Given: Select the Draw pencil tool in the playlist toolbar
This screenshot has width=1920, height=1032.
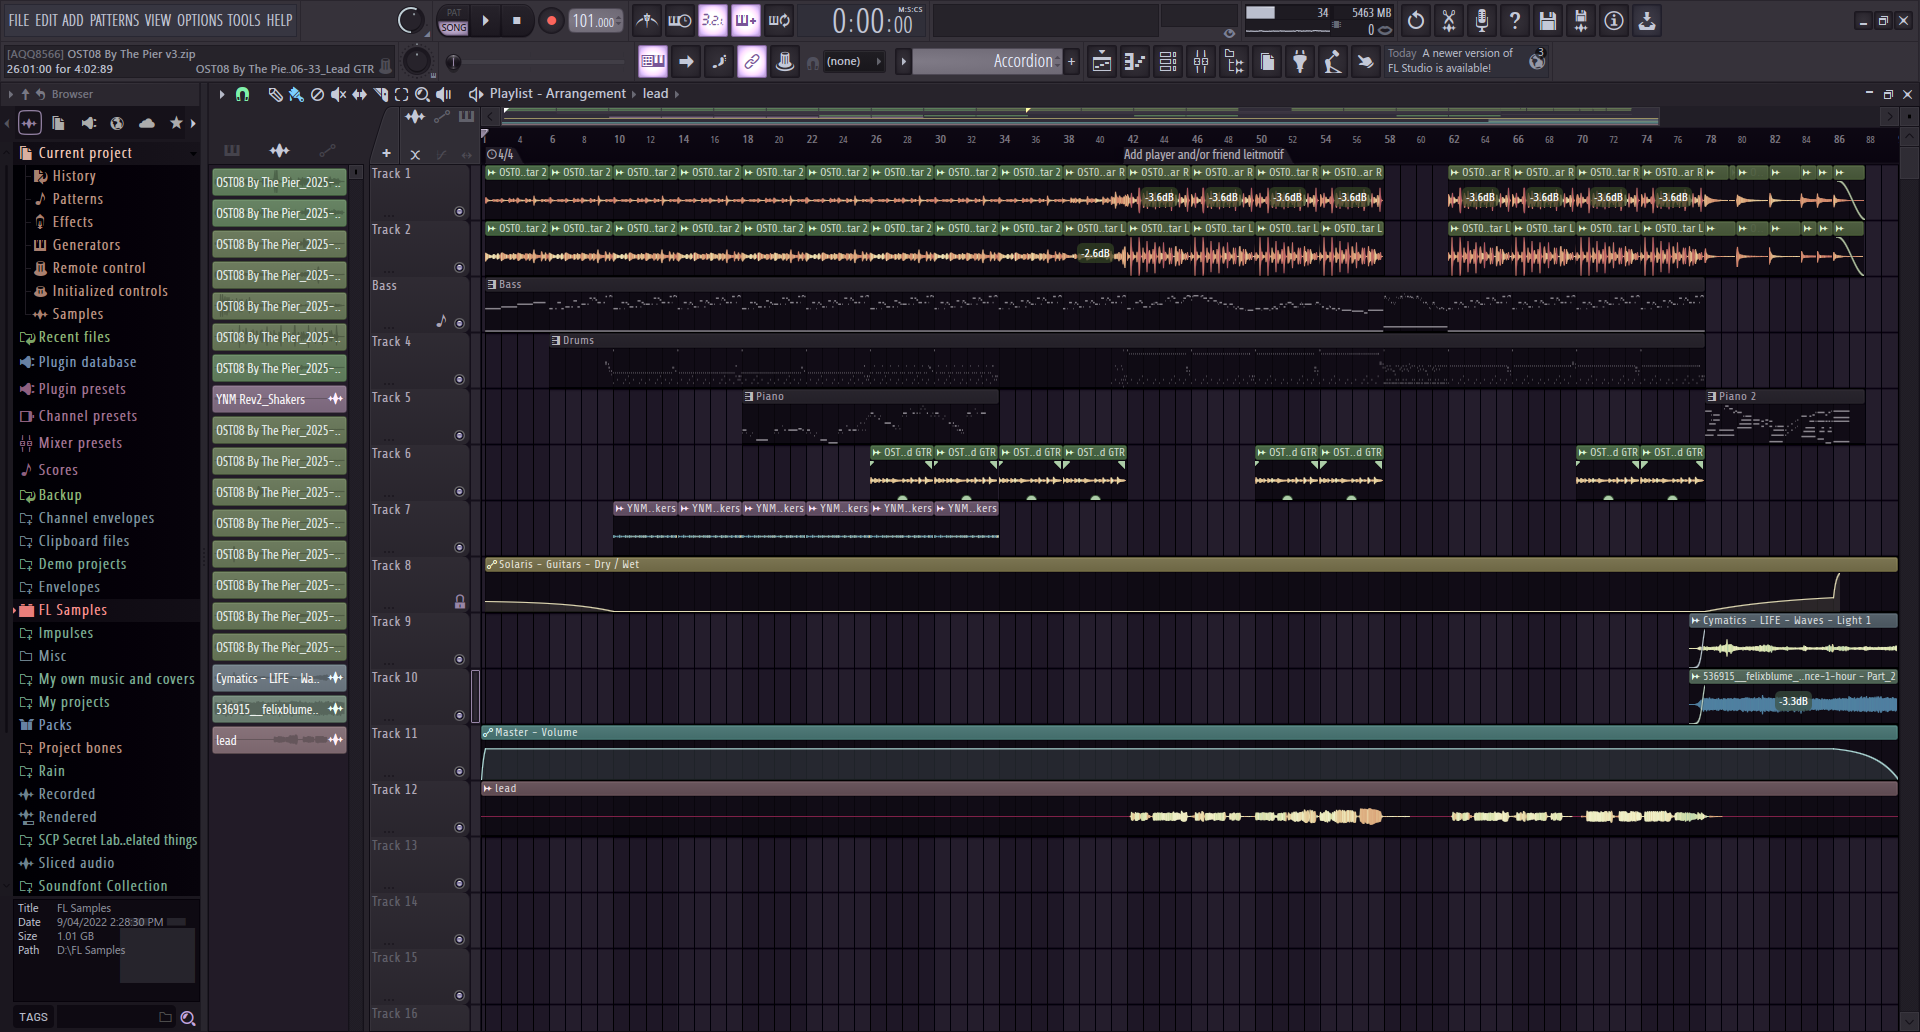Looking at the screenshot, I should click(275, 94).
